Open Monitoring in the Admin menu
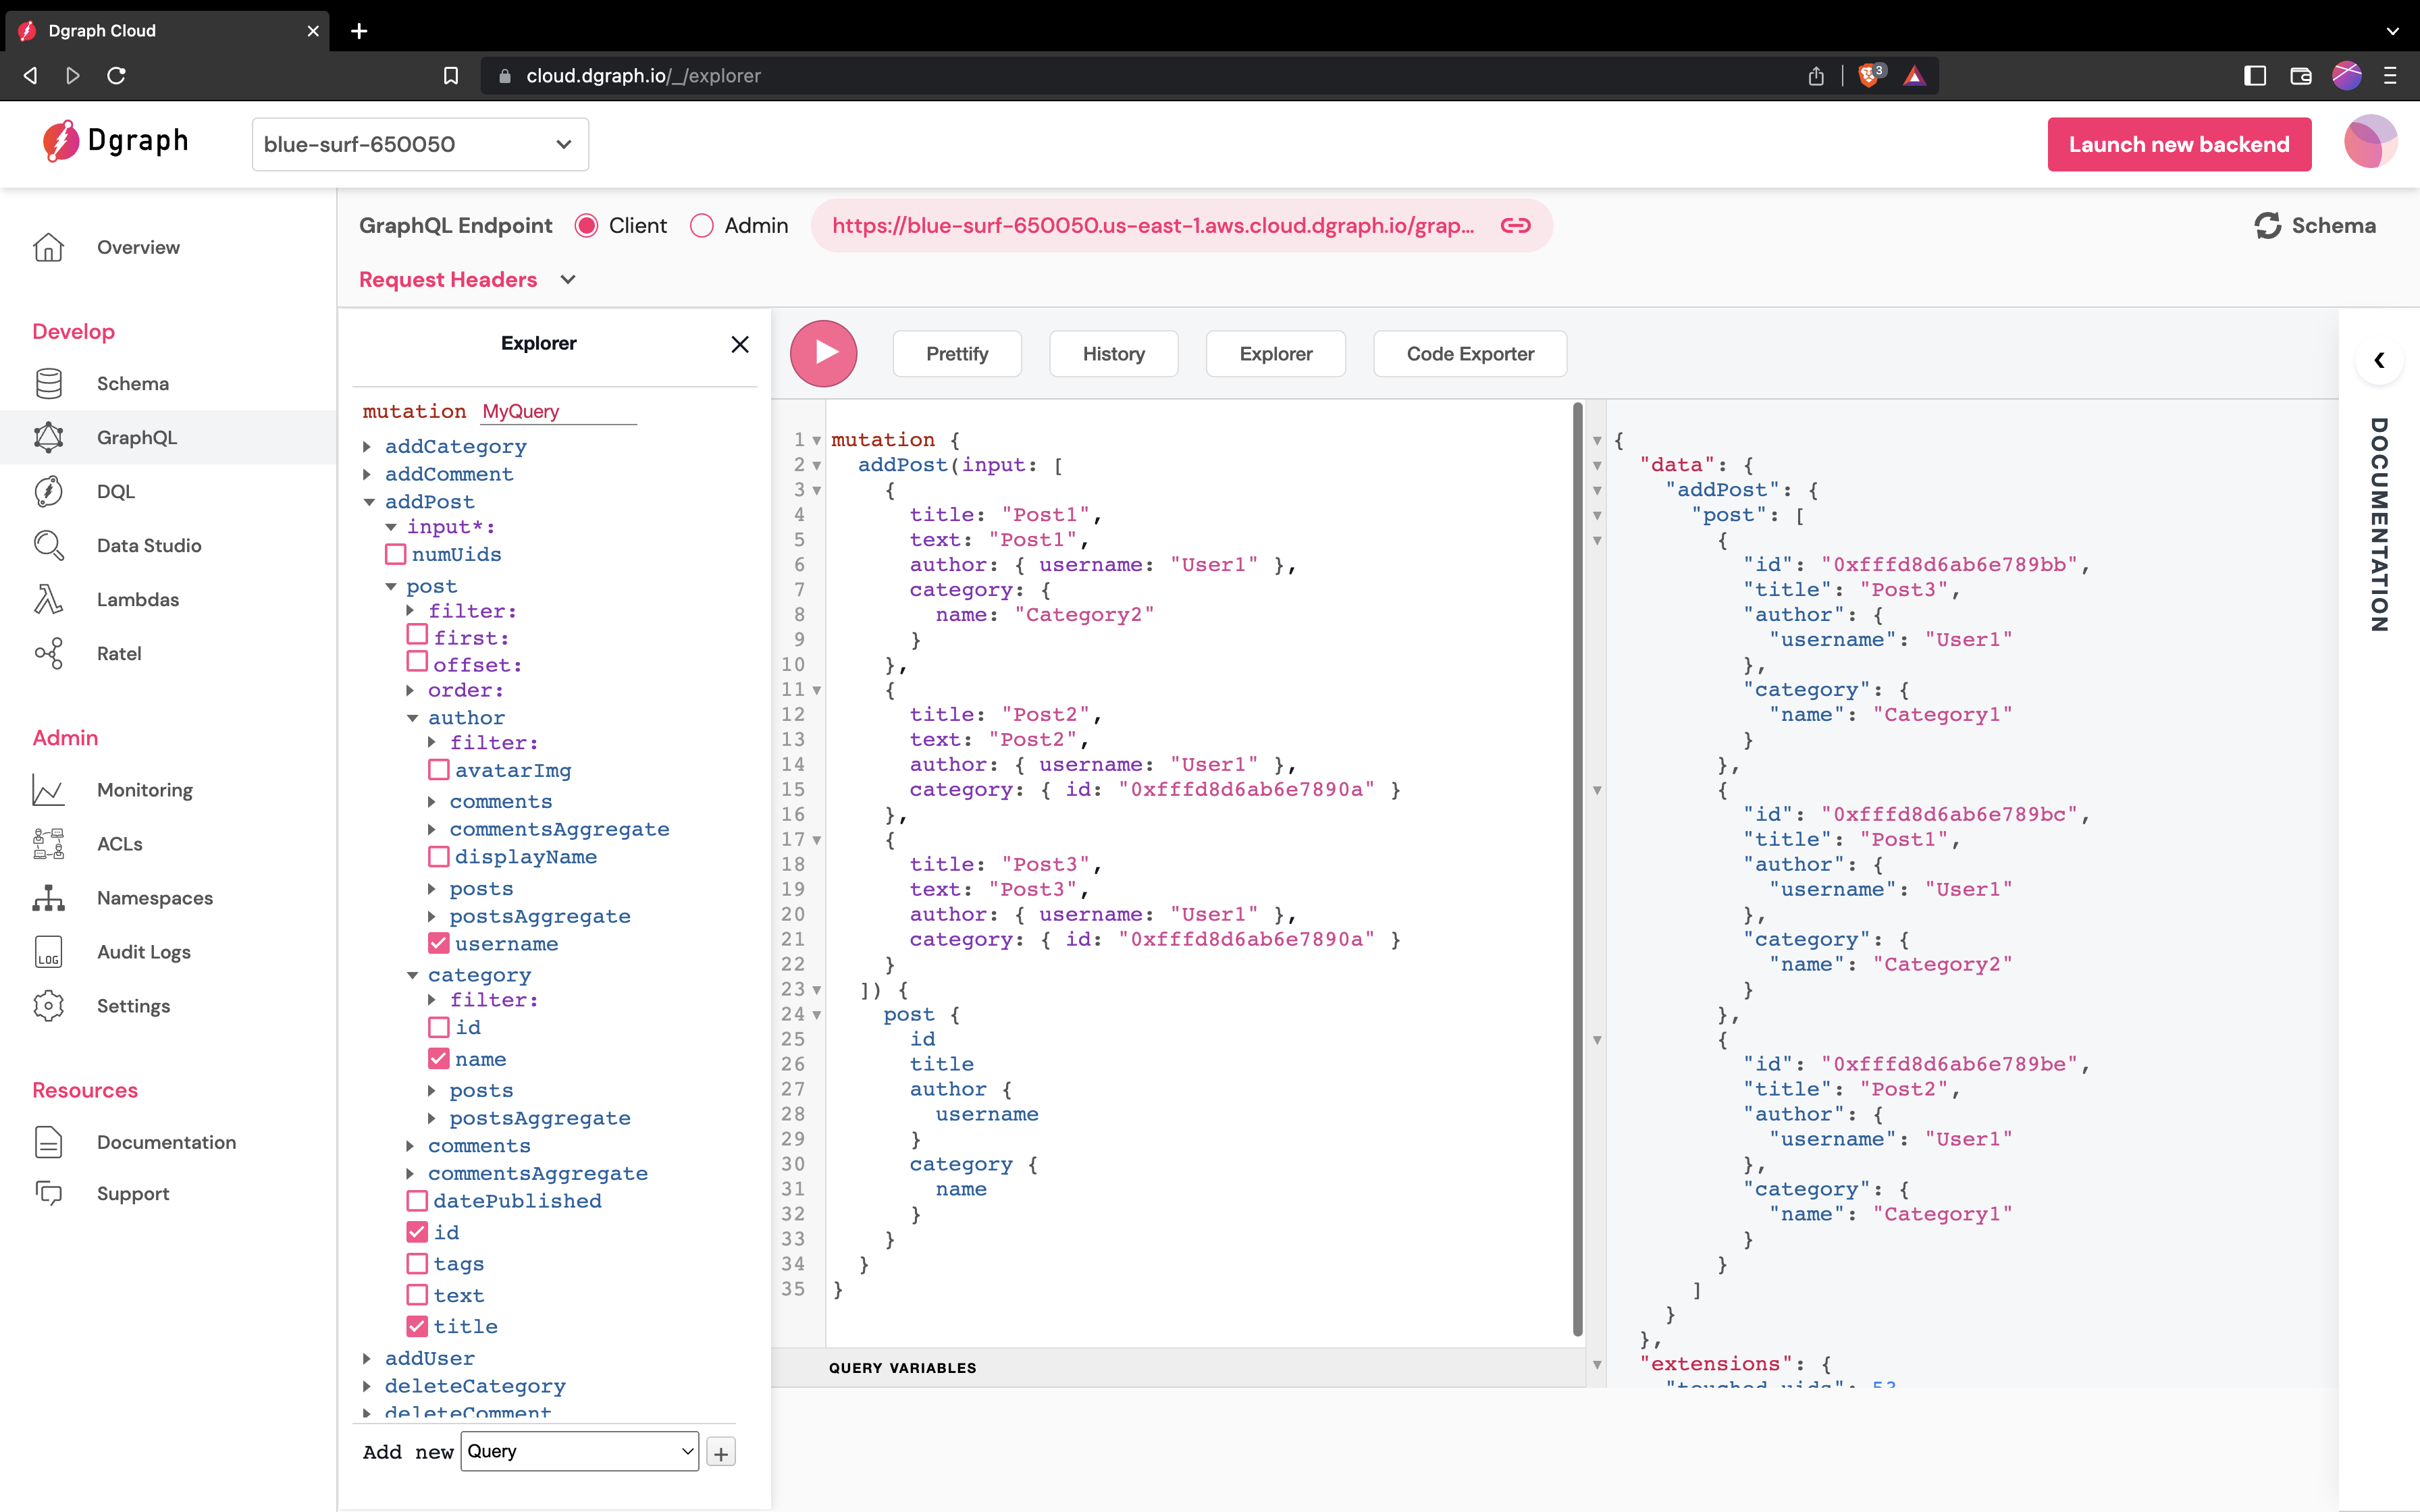Viewport: 2420px width, 1512px height. coord(144,790)
